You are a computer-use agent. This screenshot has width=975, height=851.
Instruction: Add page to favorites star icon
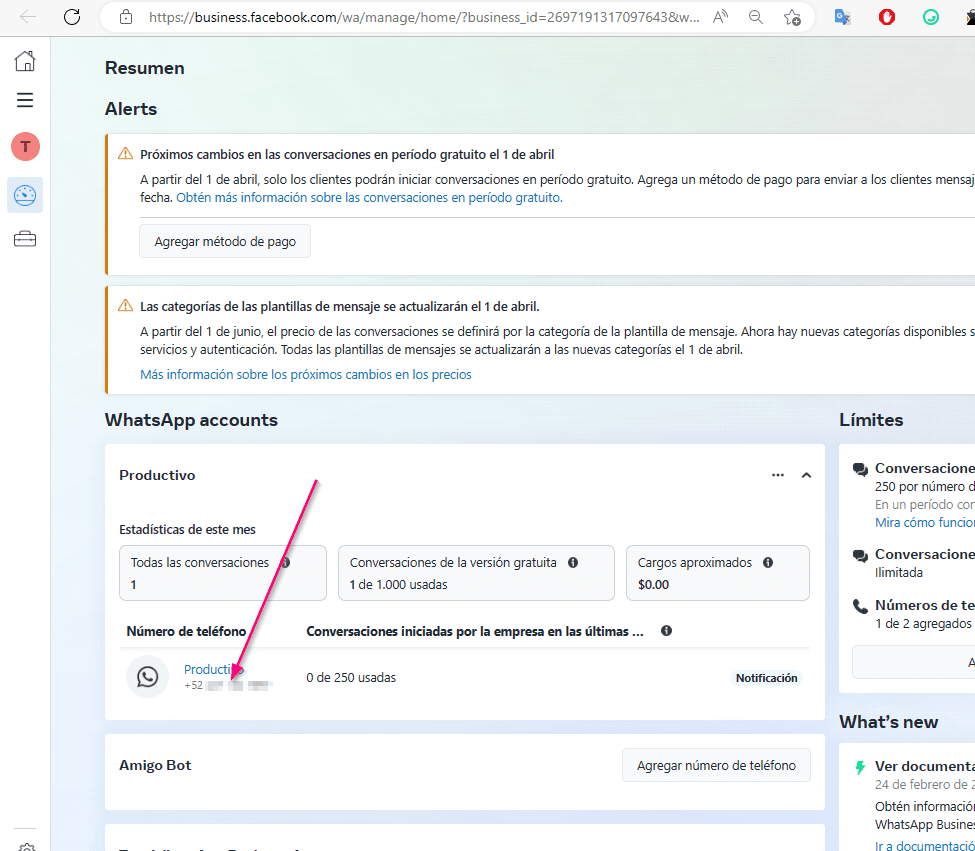(x=792, y=17)
